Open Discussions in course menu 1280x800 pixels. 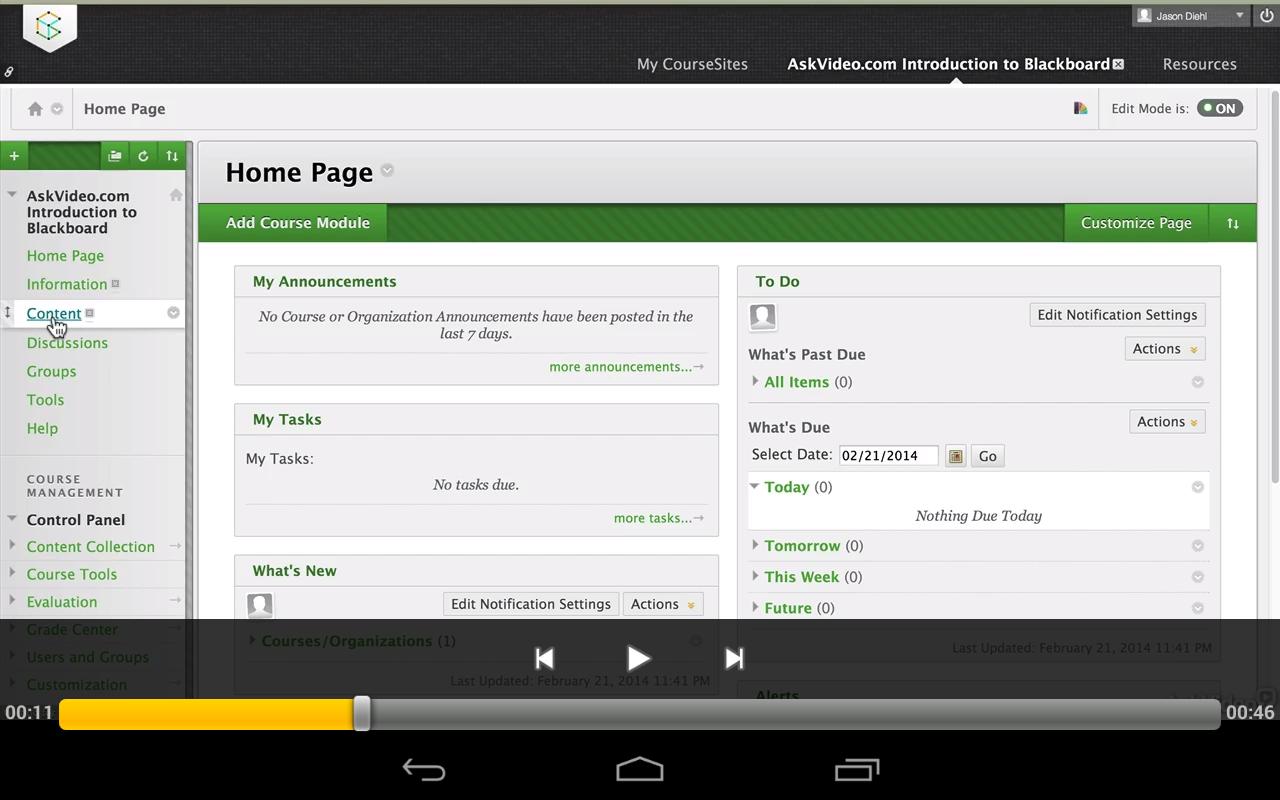click(67, 343)
